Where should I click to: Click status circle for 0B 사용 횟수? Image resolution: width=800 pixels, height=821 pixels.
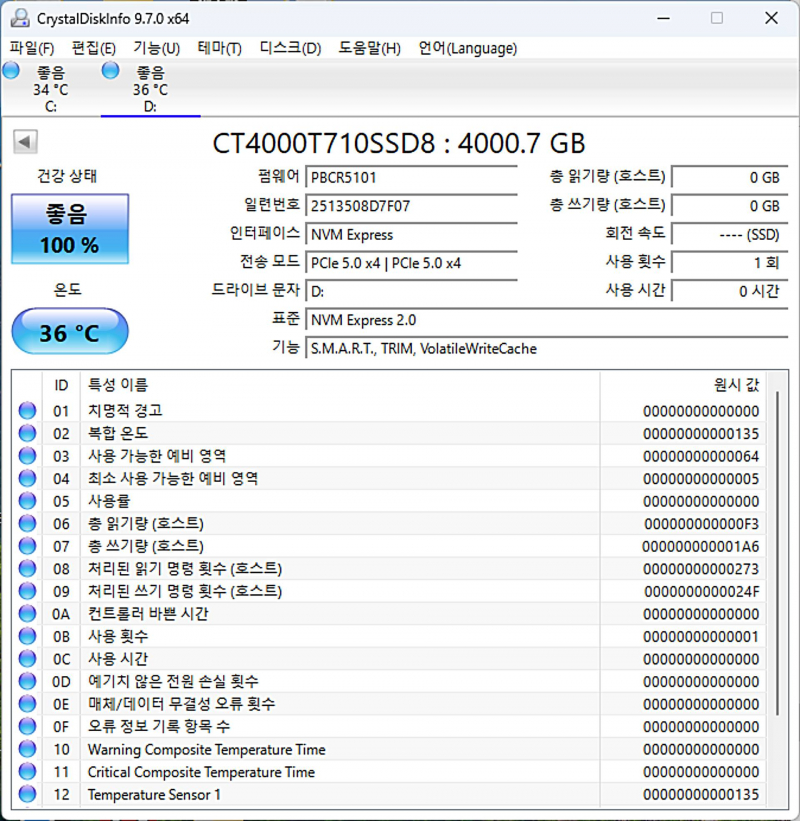coord(27,636)
